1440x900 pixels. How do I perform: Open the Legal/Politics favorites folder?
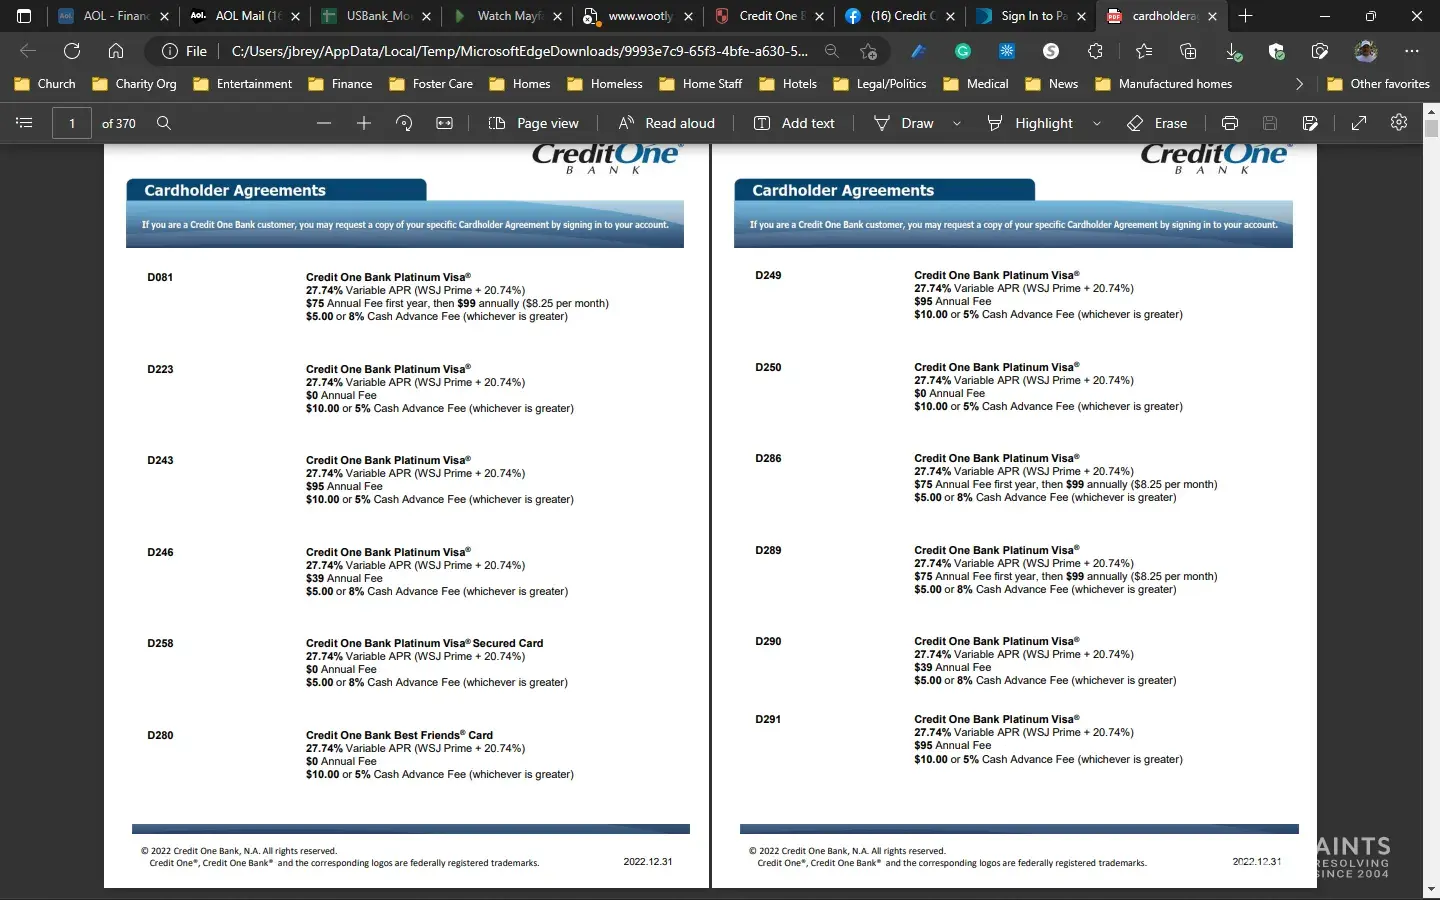tap(879, 84)
